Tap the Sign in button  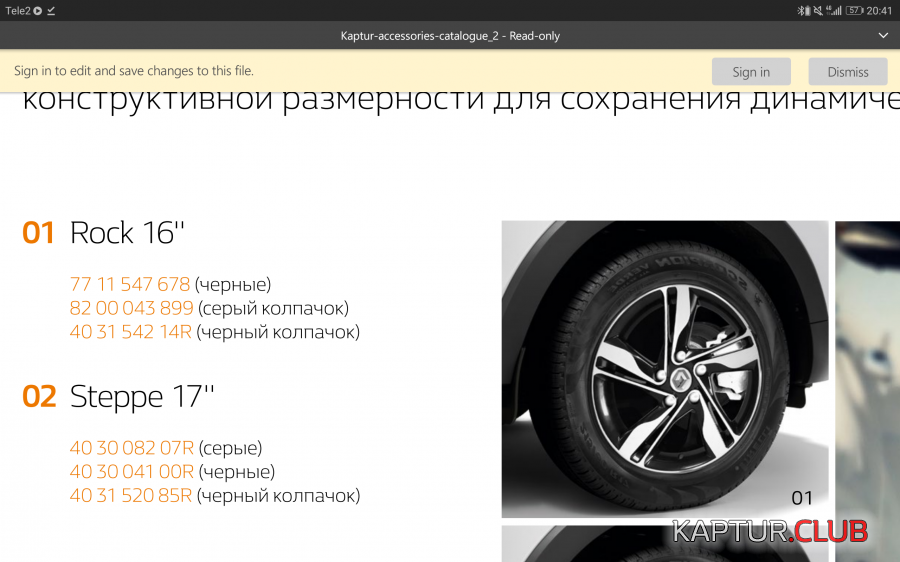(751, 72)
